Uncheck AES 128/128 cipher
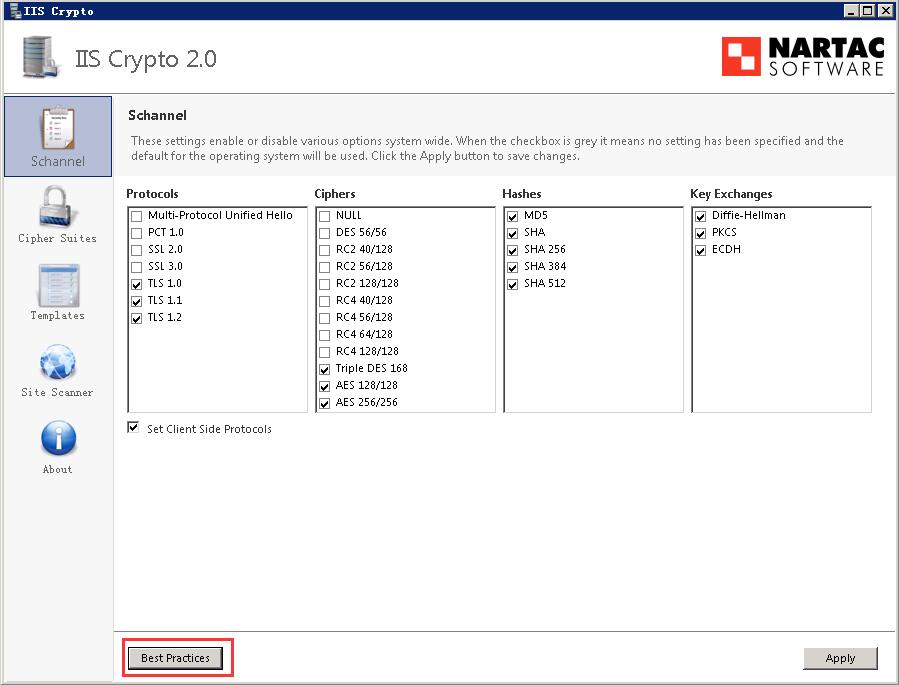Viewport: 899px width, 685px height. (325, 386)
